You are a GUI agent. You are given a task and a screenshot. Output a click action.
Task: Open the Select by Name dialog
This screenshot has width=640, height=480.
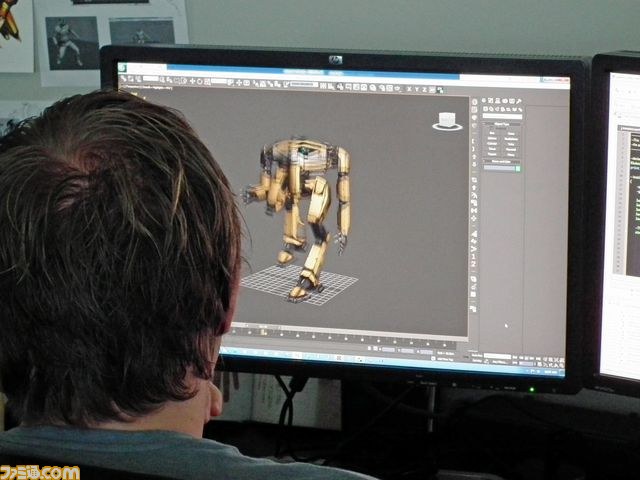[x=169, y=80]
